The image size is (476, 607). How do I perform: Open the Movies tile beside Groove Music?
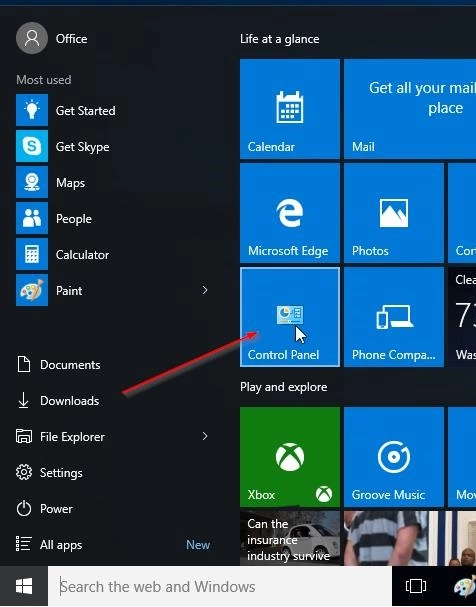[x=462, y=457]
